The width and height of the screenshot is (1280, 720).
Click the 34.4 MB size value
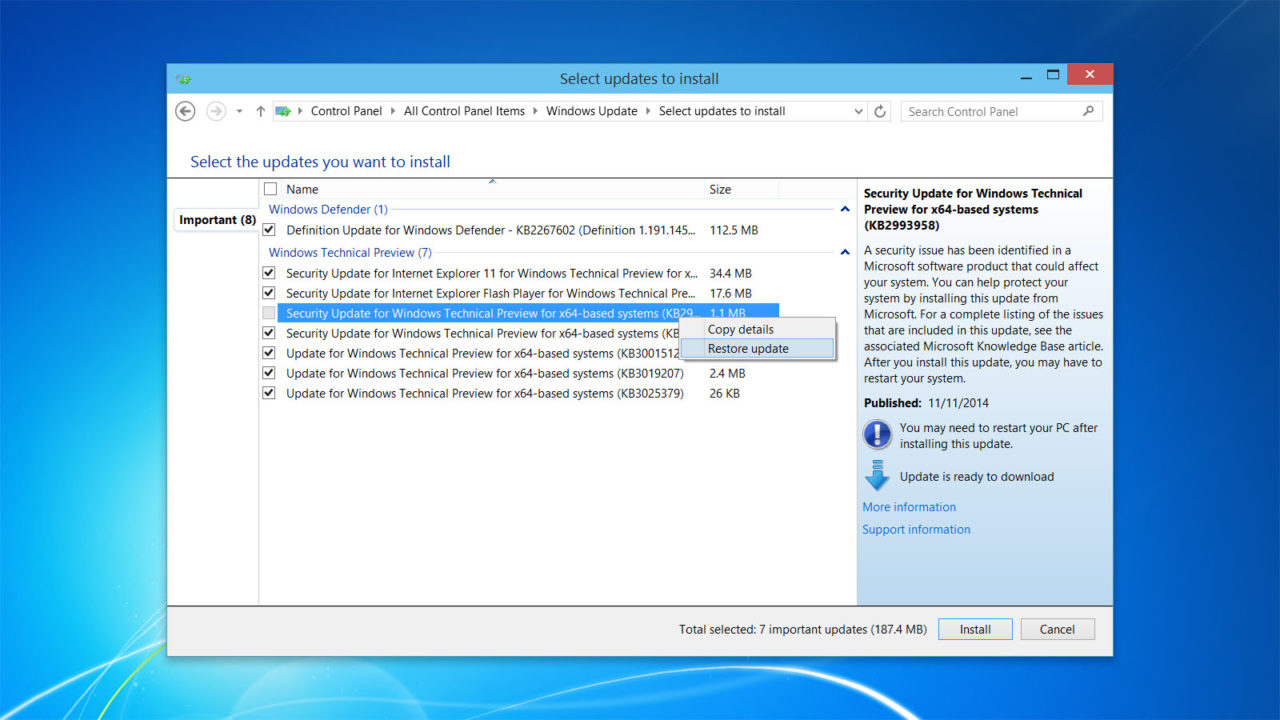click(730, 273)
